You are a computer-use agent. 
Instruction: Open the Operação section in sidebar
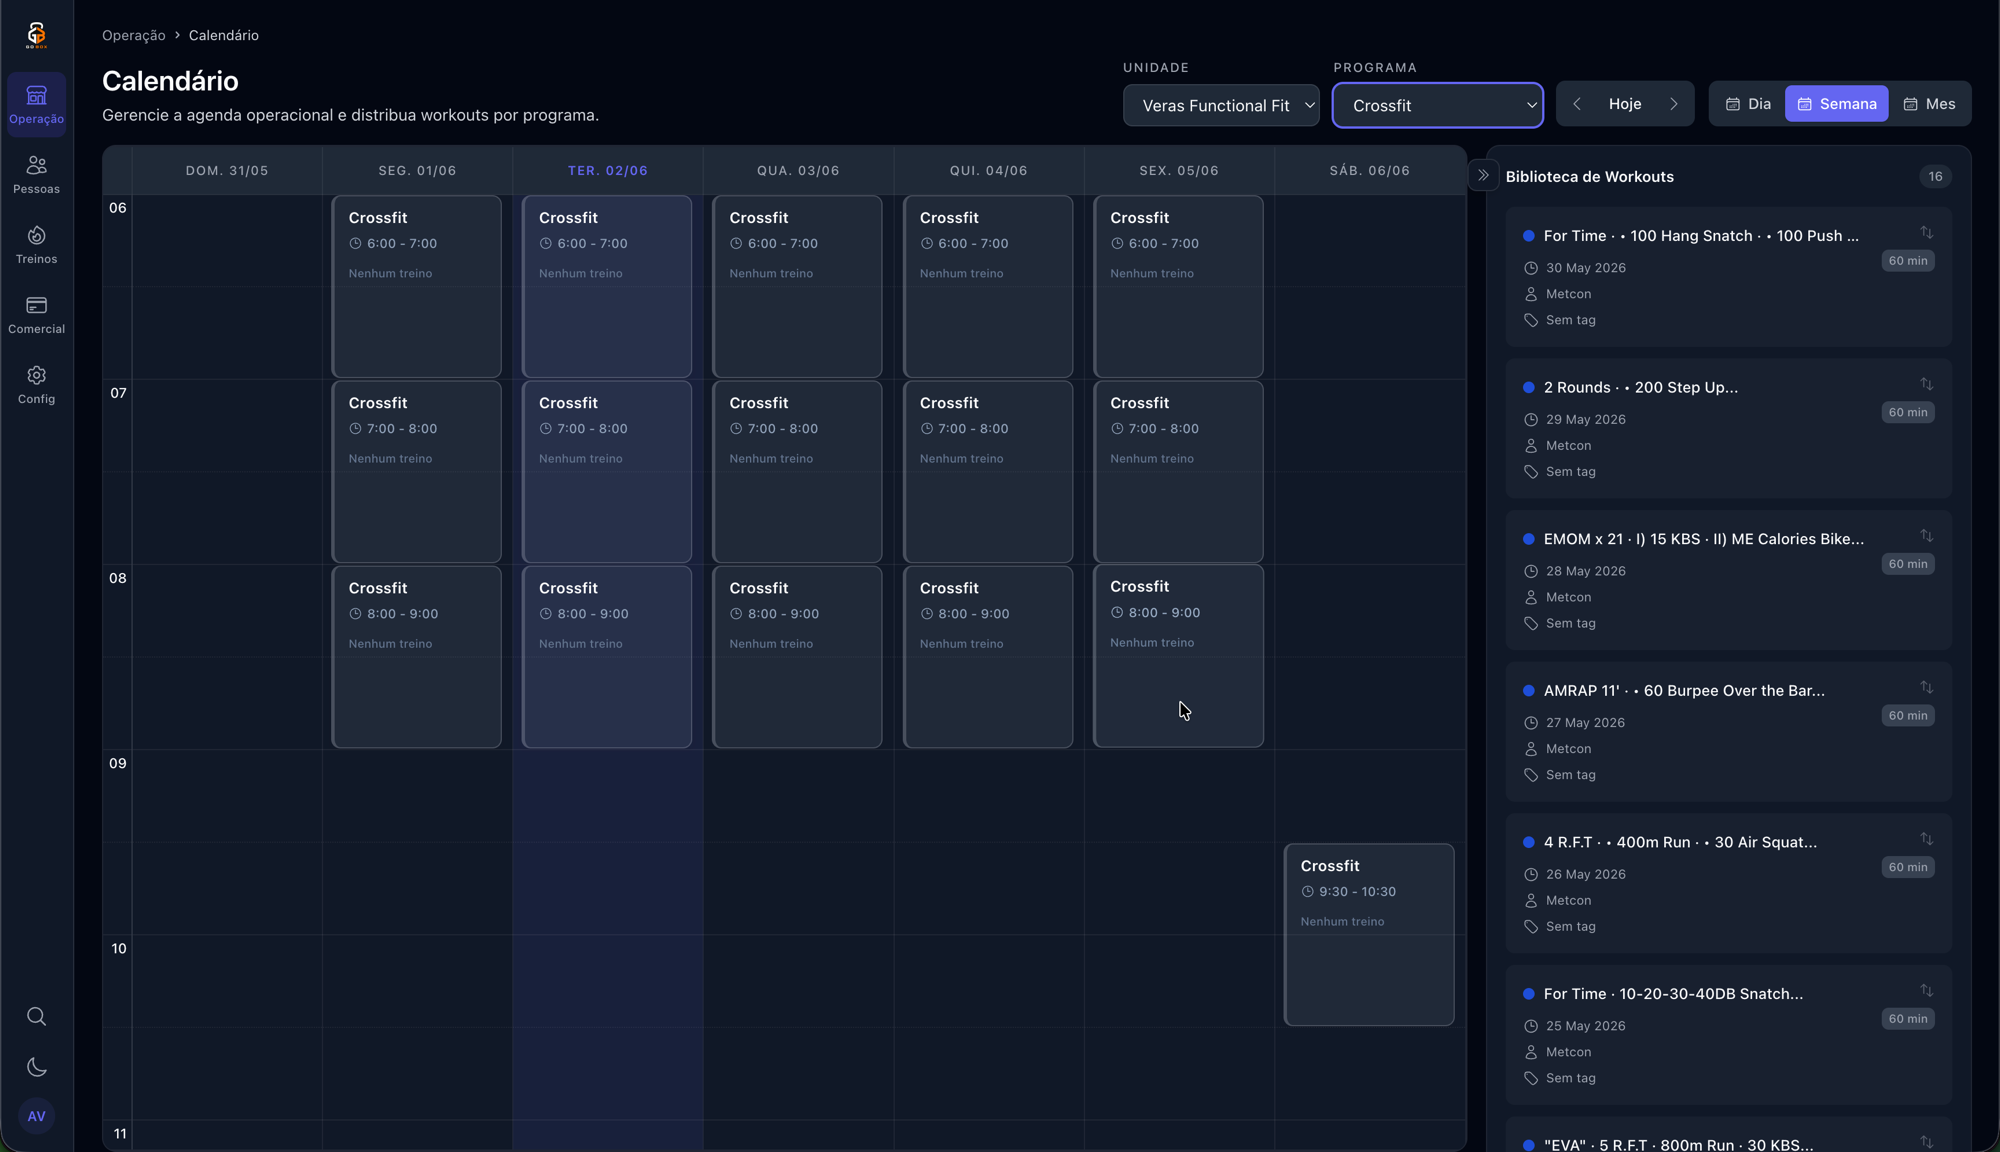tap(37, 104)
